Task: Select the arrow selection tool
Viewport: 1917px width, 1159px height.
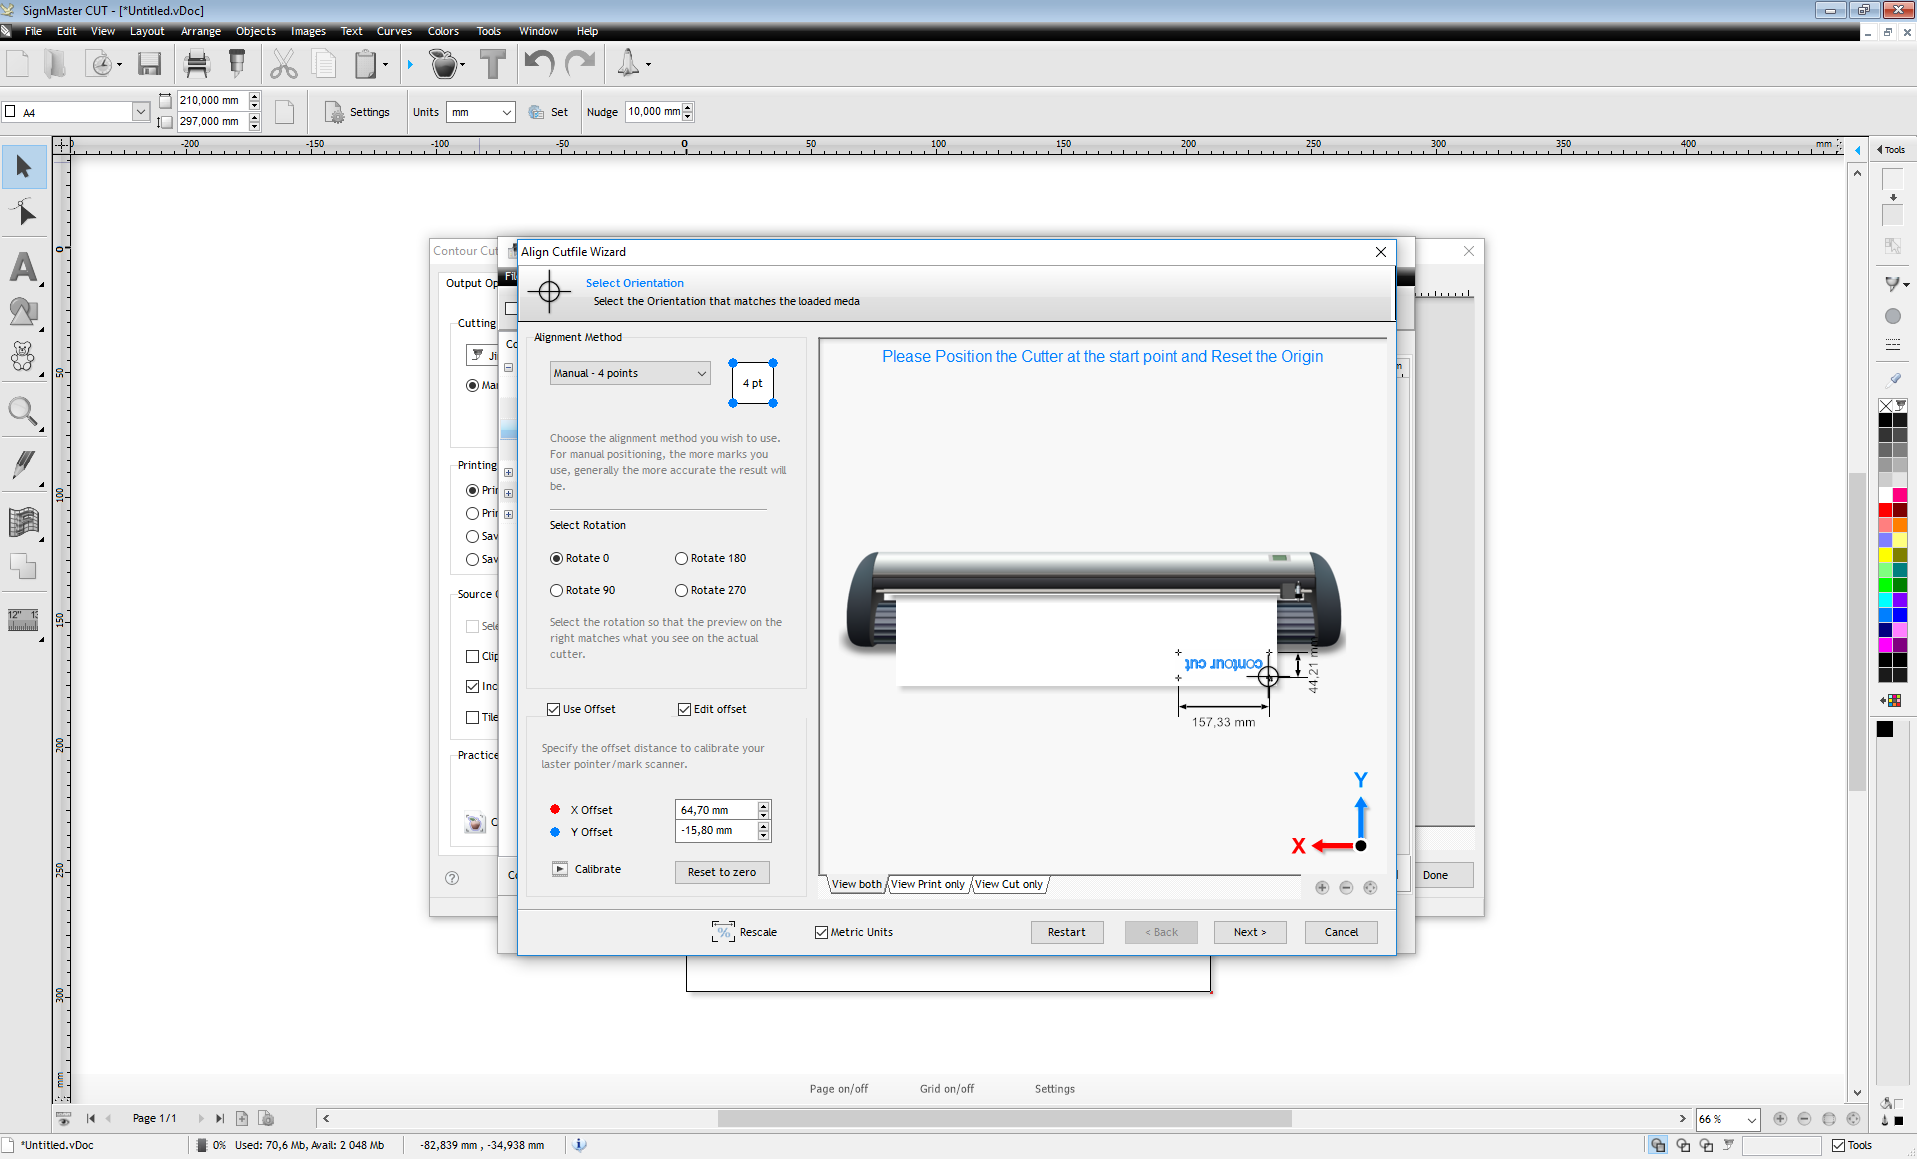Action: tap(24, 166)
